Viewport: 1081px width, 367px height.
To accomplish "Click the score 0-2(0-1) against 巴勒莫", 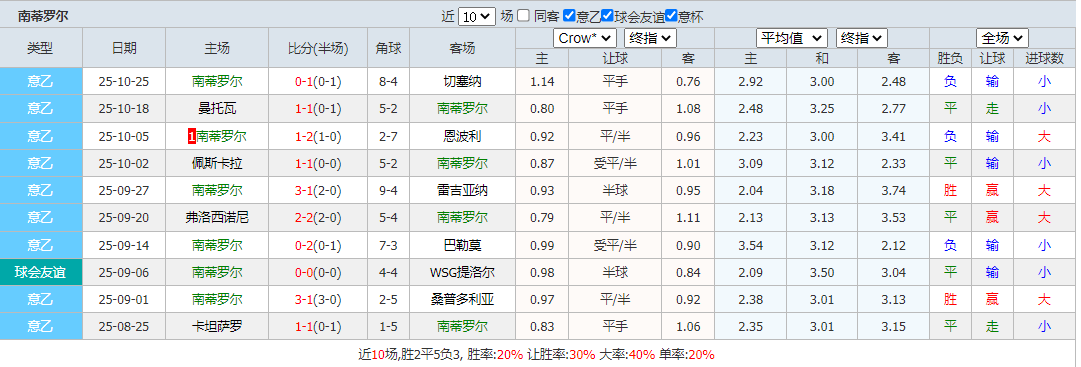I will pyautogui.click(x=318, y=245).
